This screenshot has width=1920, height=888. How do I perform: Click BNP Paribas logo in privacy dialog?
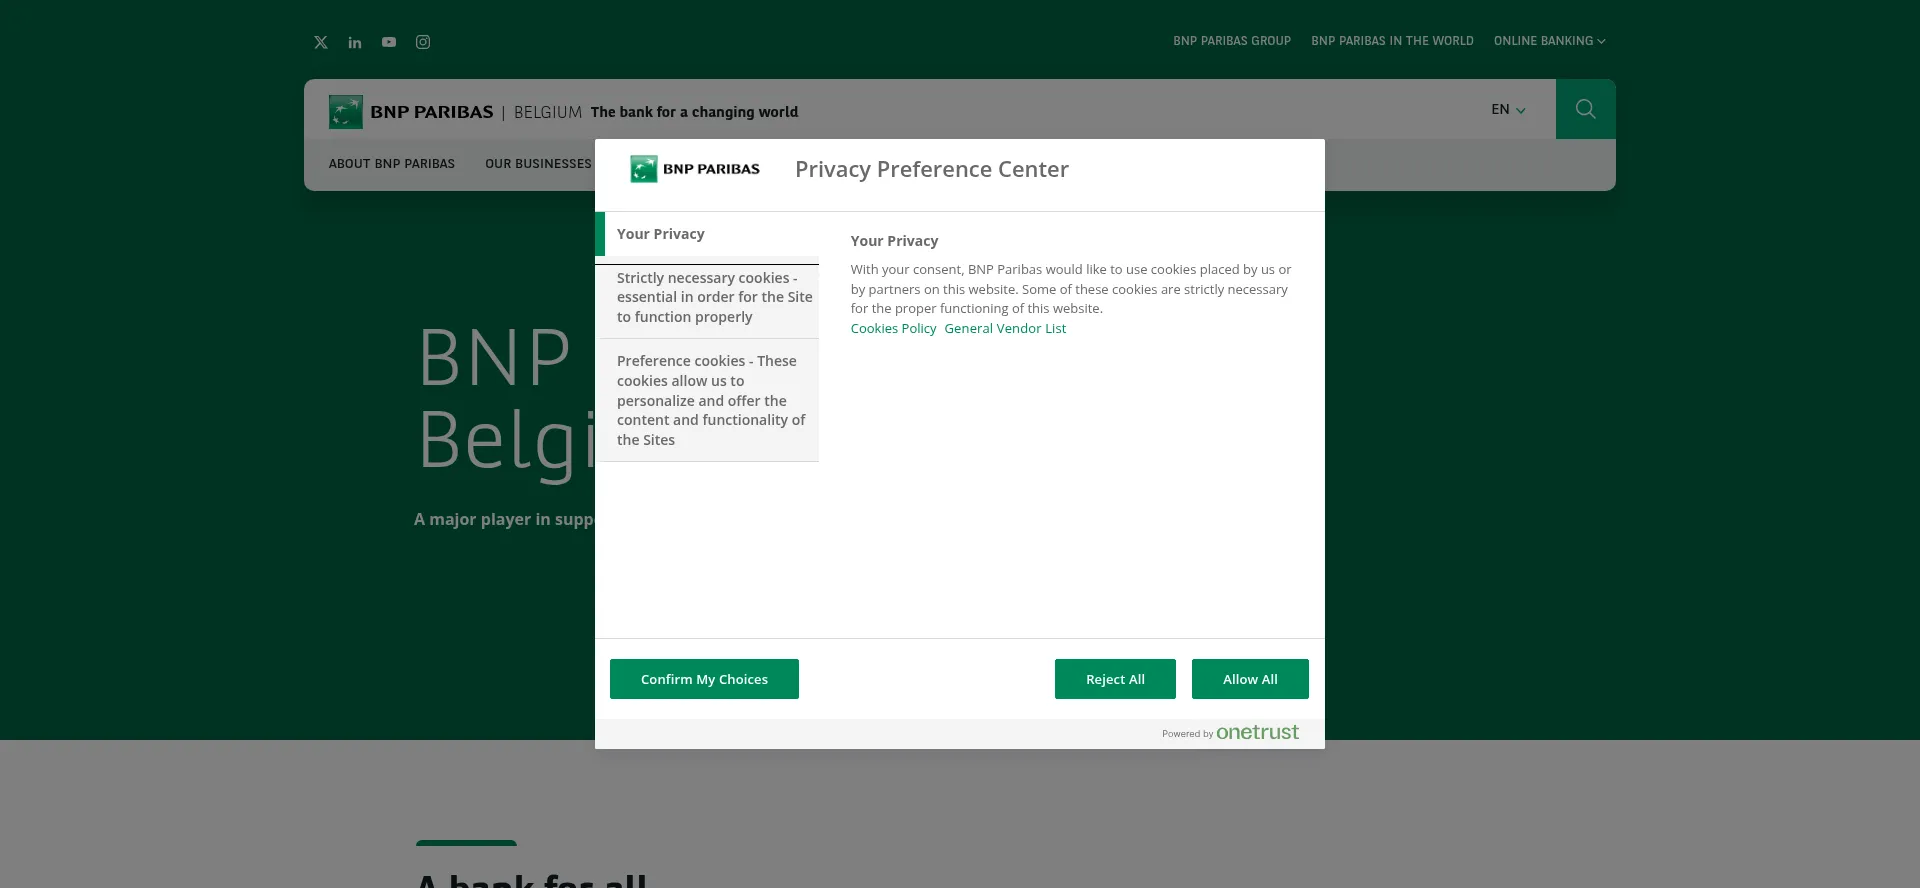(695, 169)
